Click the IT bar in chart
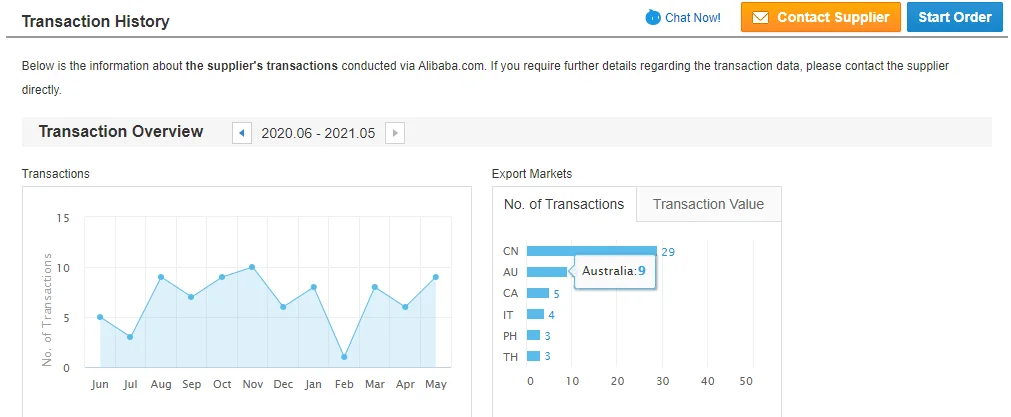 pyautogui.click(x=535, y=314)
